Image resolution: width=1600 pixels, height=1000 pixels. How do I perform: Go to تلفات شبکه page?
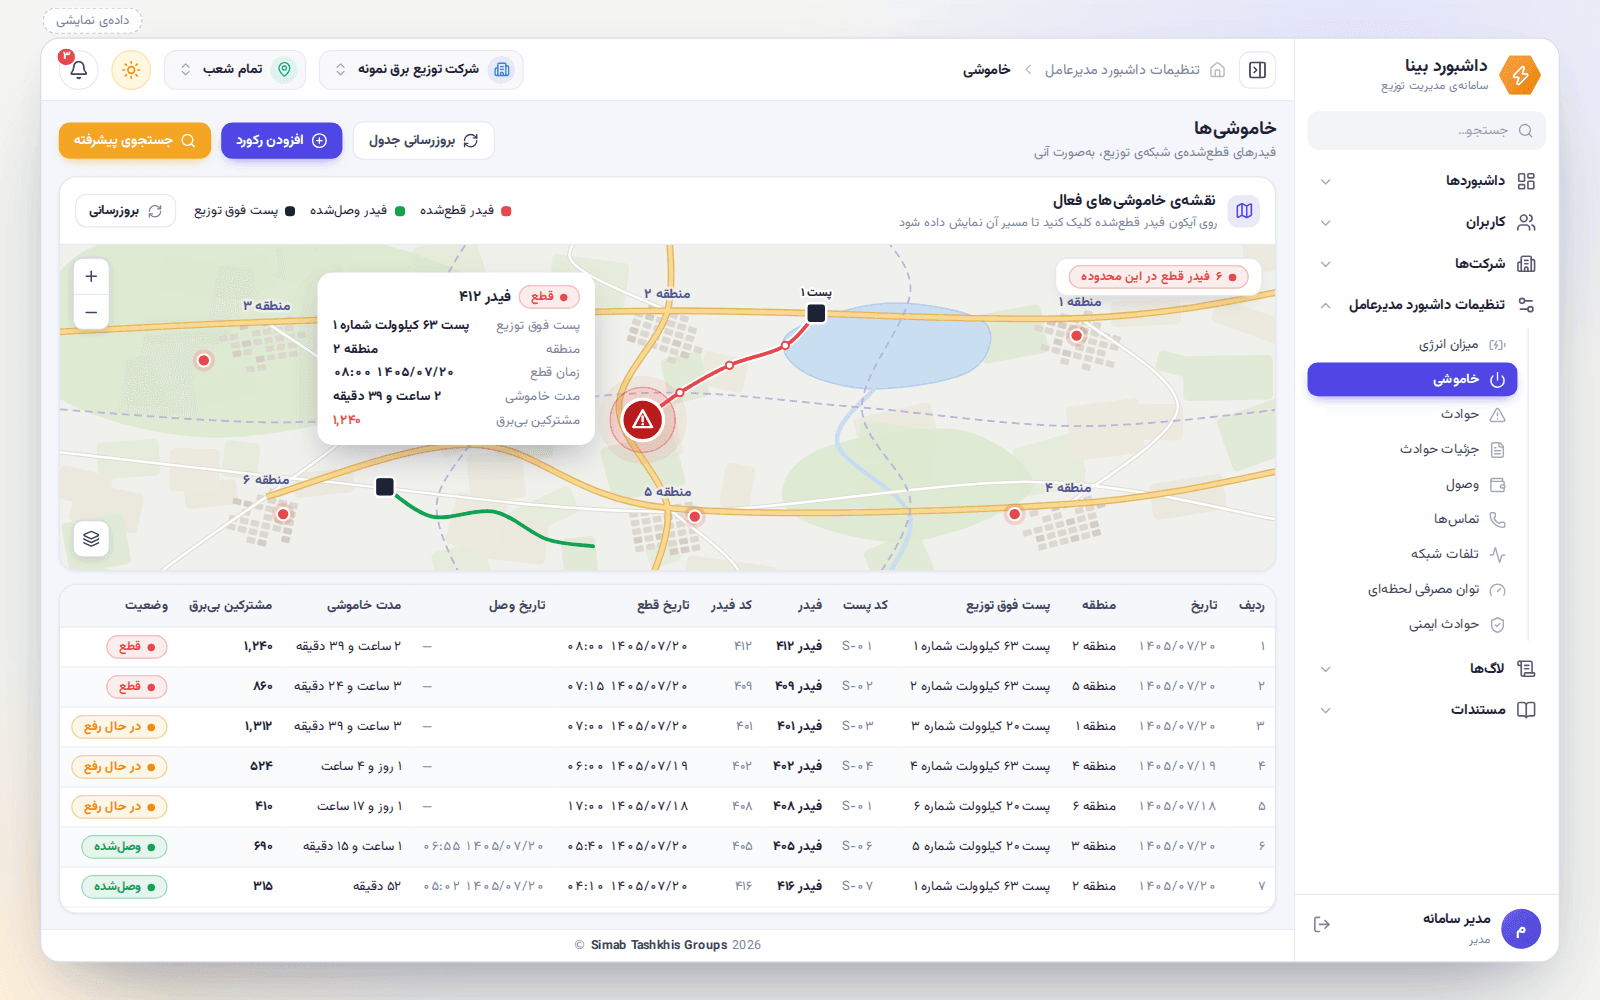pyautogui.click(x=1412, y=554)
